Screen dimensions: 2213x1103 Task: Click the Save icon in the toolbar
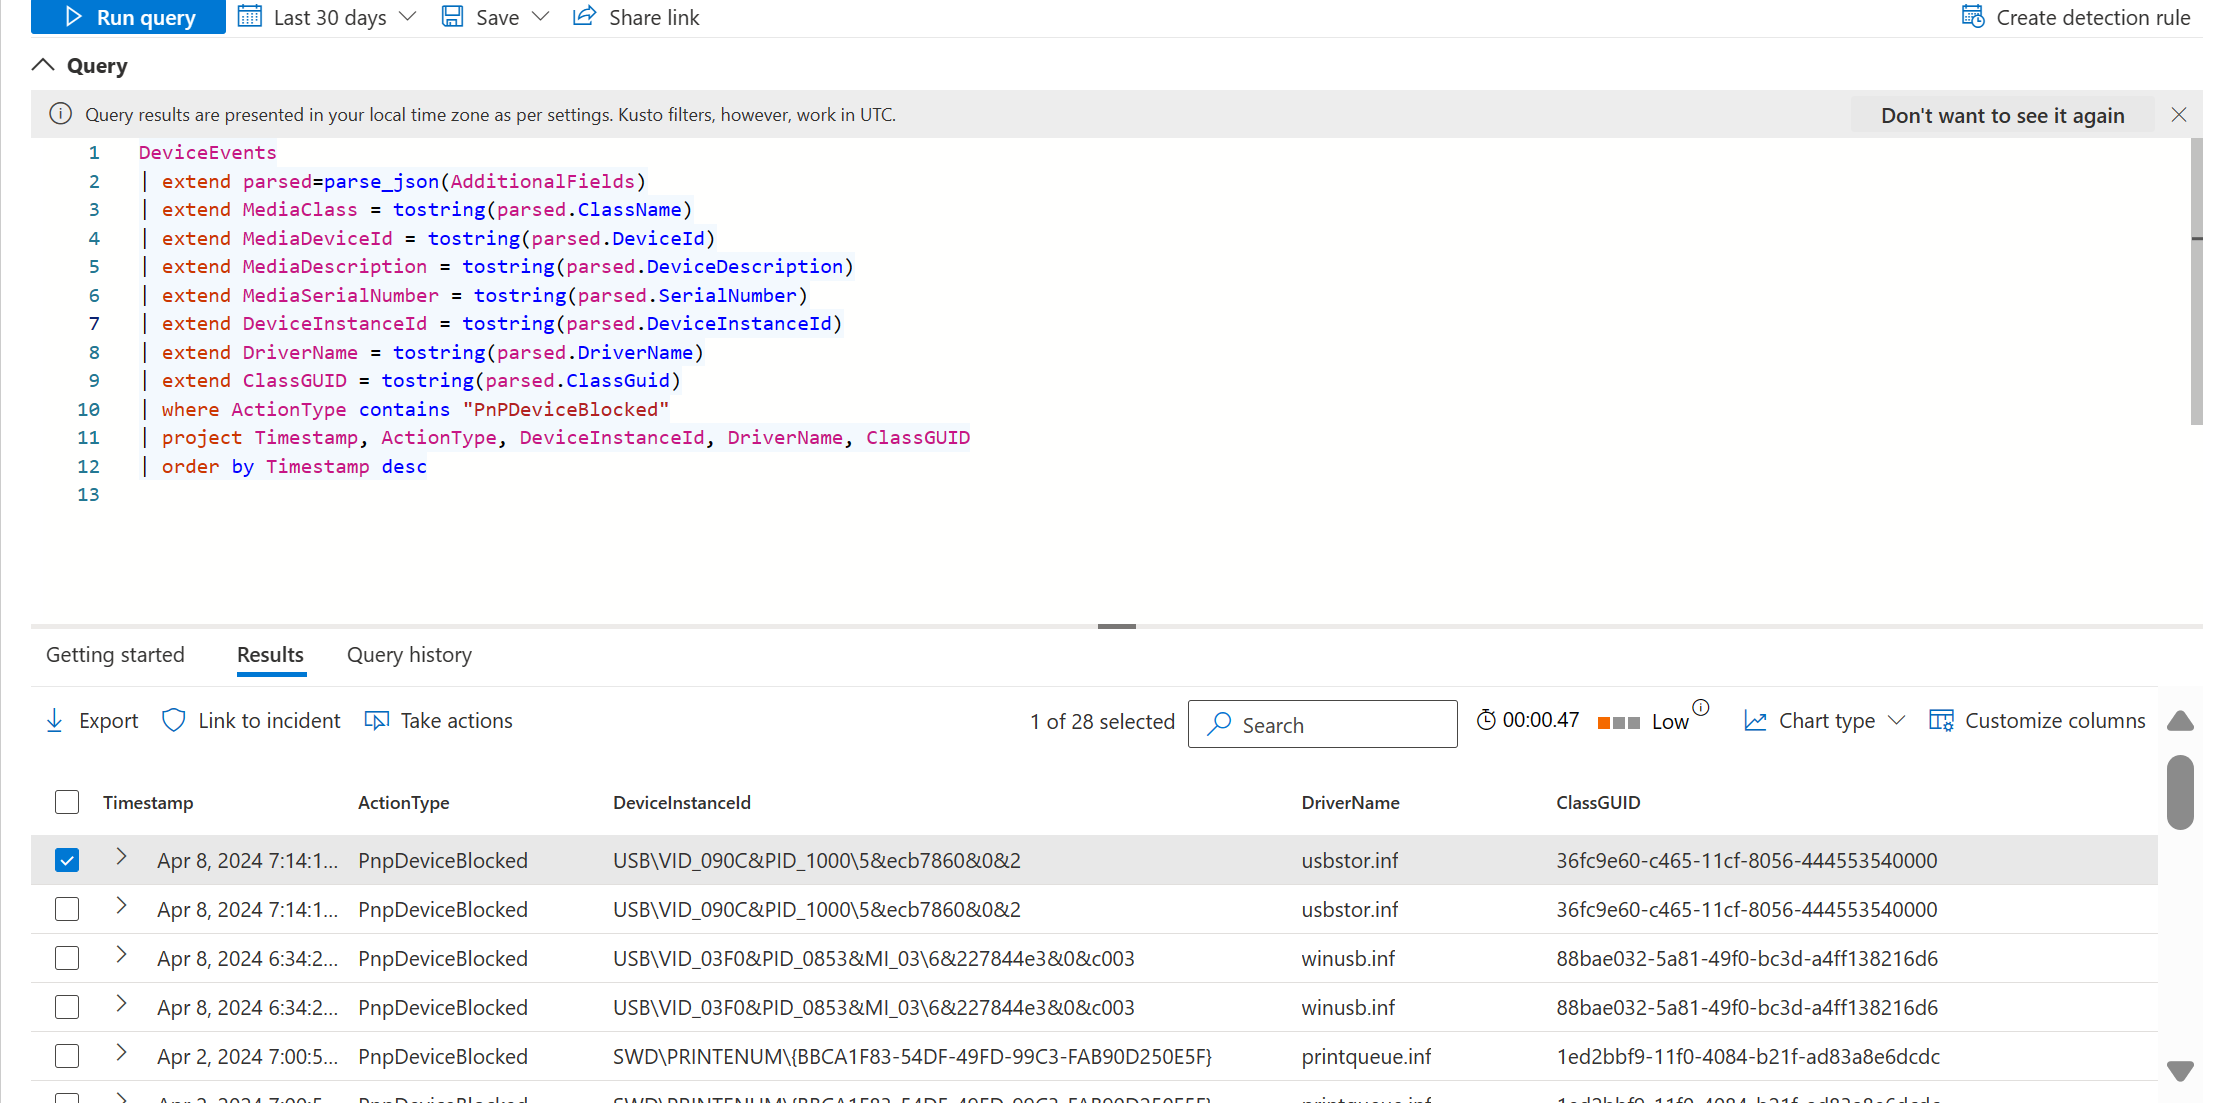click(x=454, y=16)
